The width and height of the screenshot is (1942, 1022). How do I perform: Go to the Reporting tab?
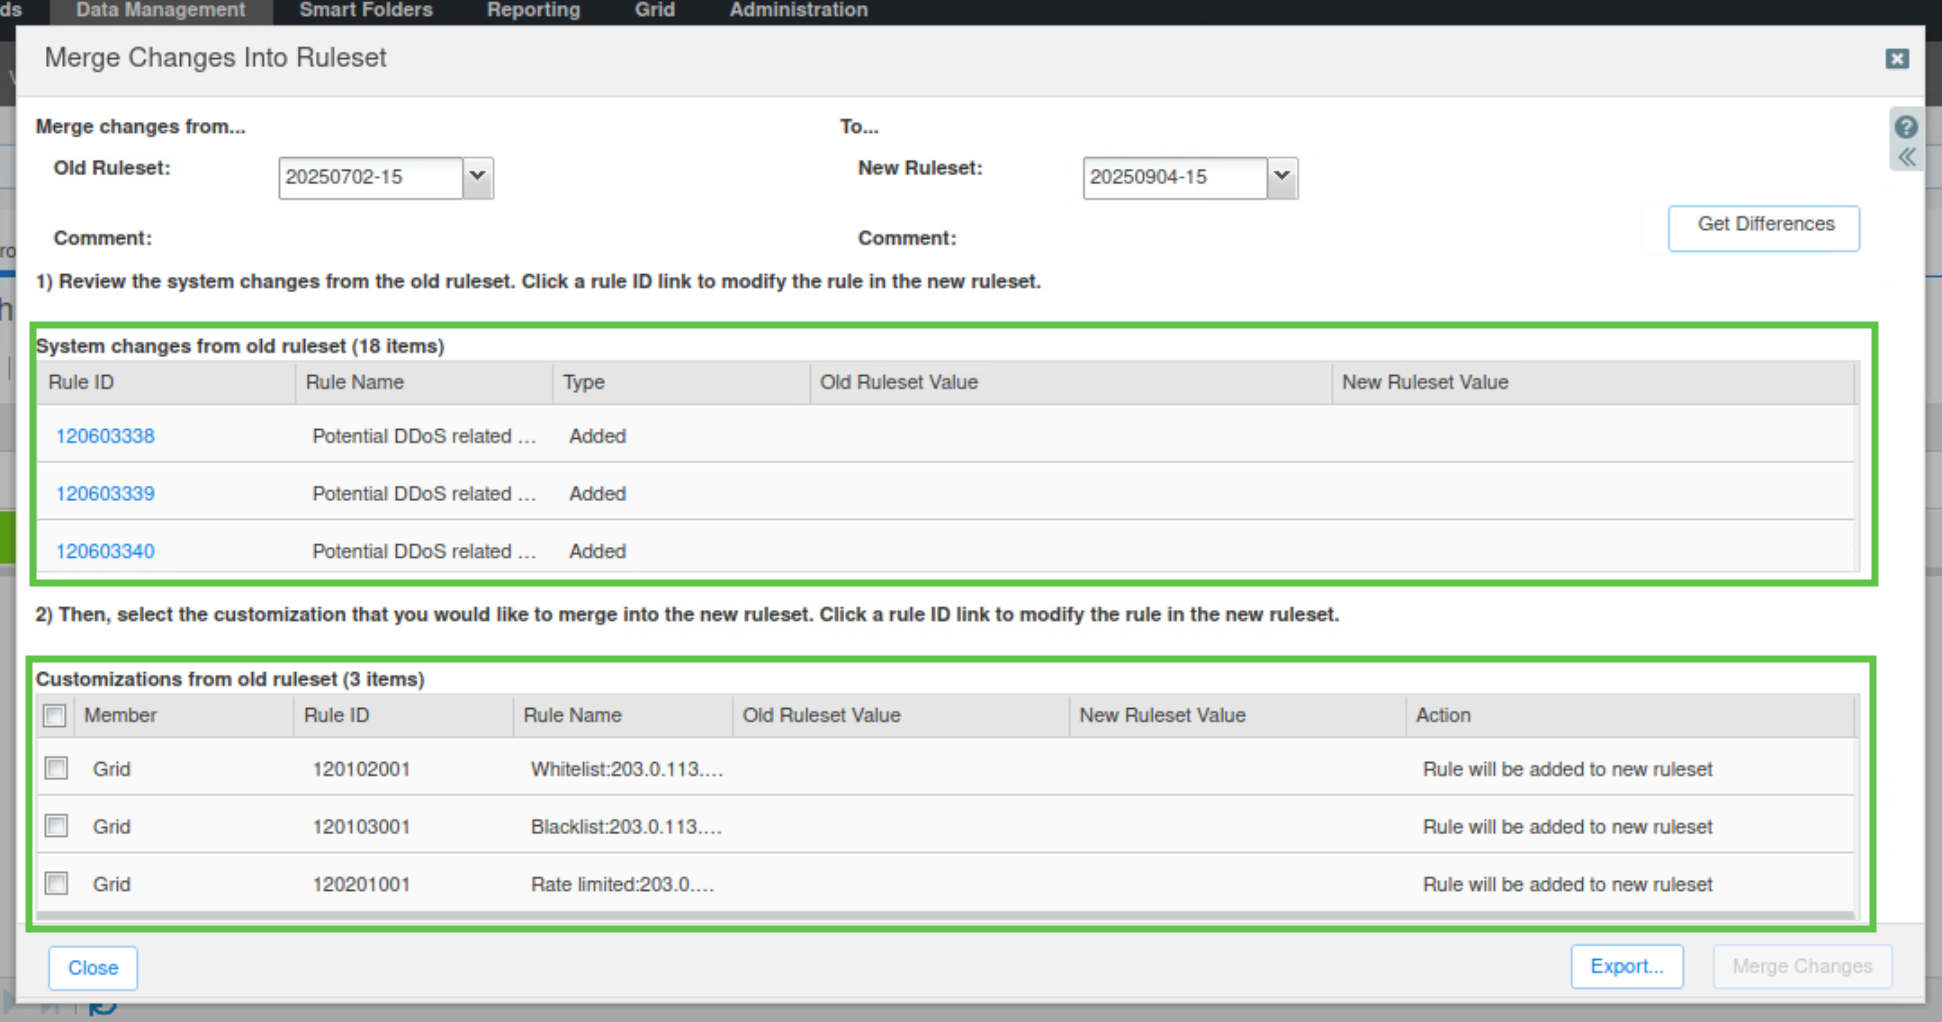point(533,10)
